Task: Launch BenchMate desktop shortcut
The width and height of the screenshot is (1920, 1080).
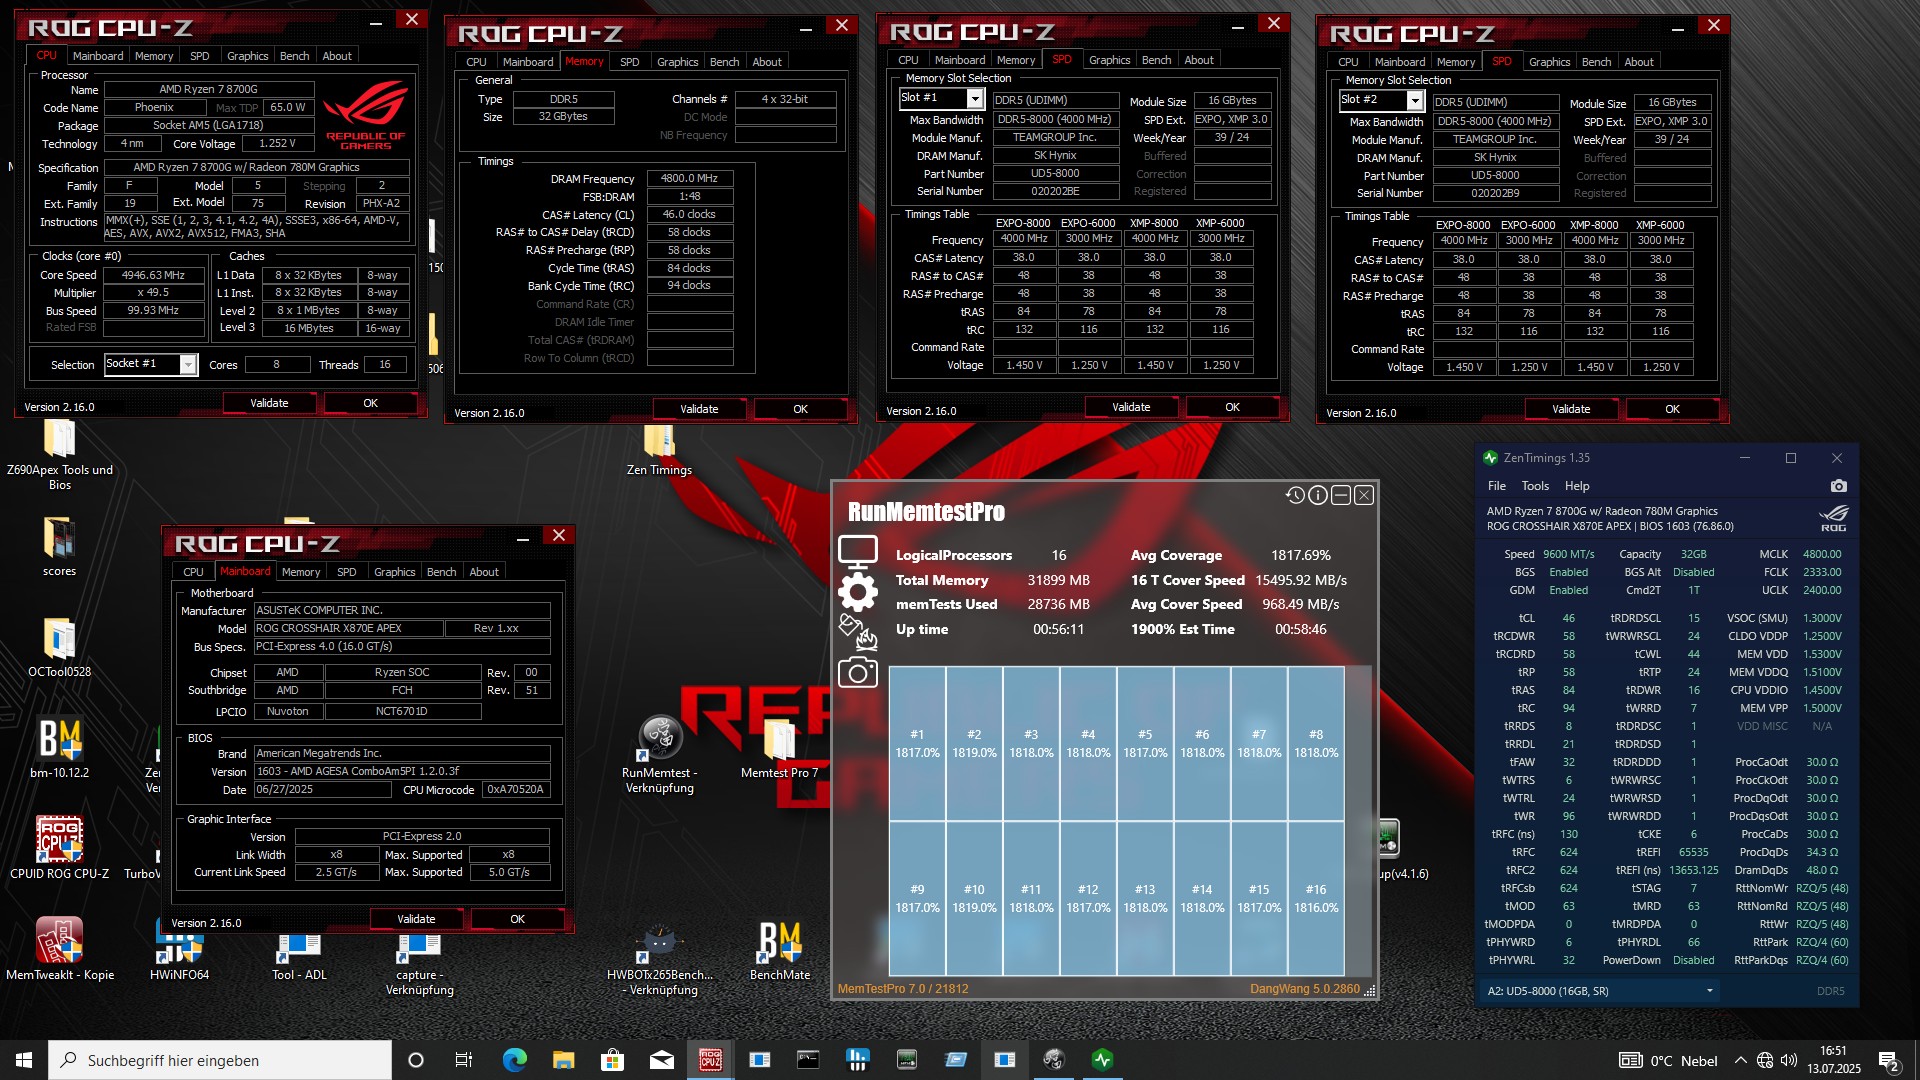Action: pos(779,951)
